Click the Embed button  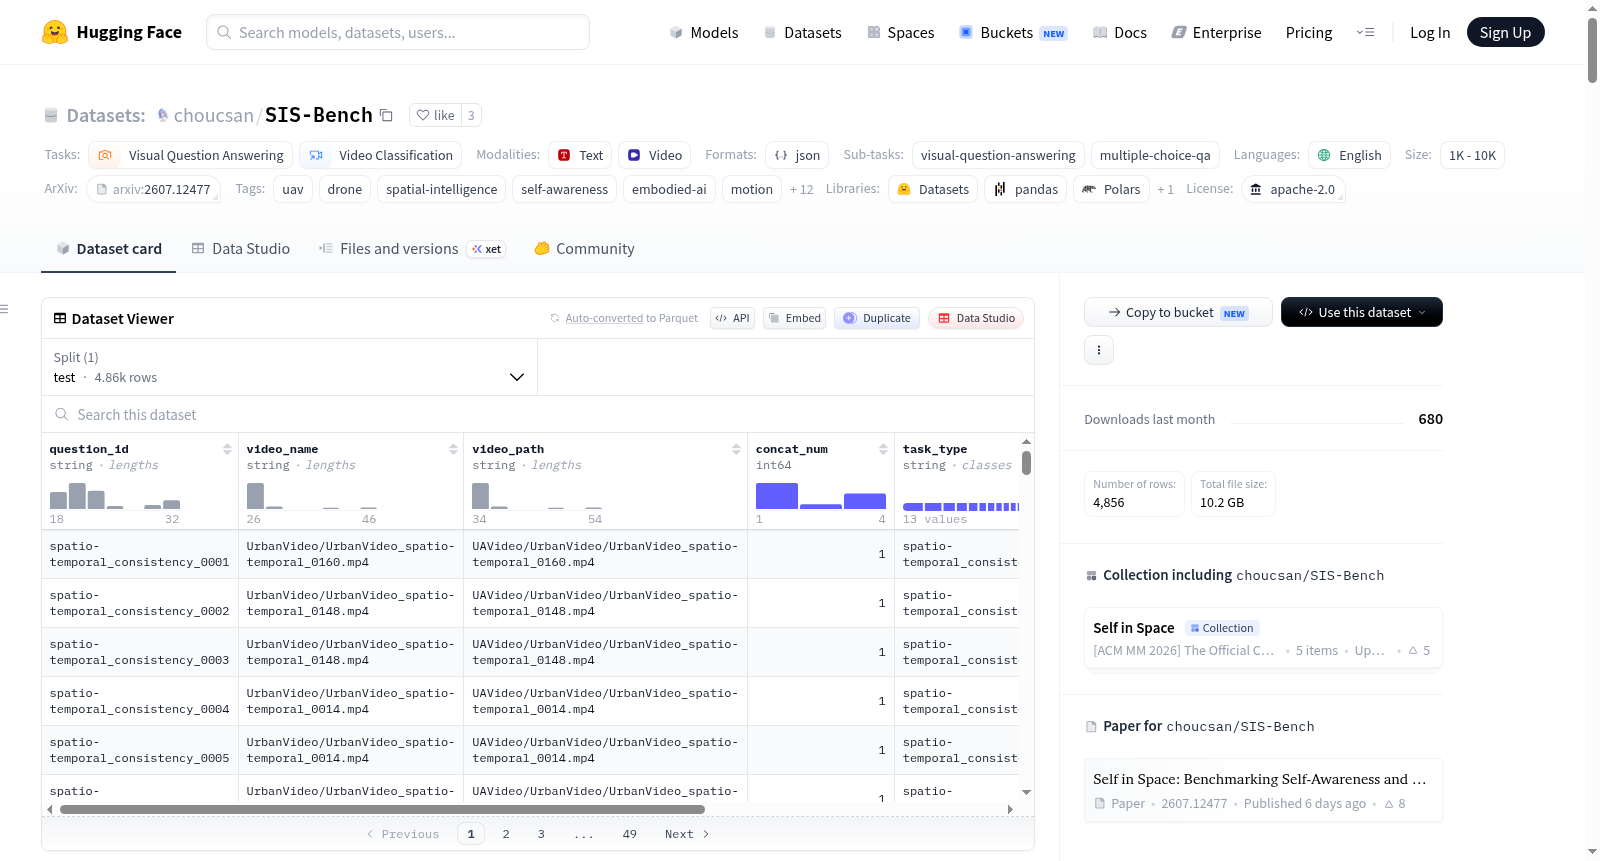[794, 318]
